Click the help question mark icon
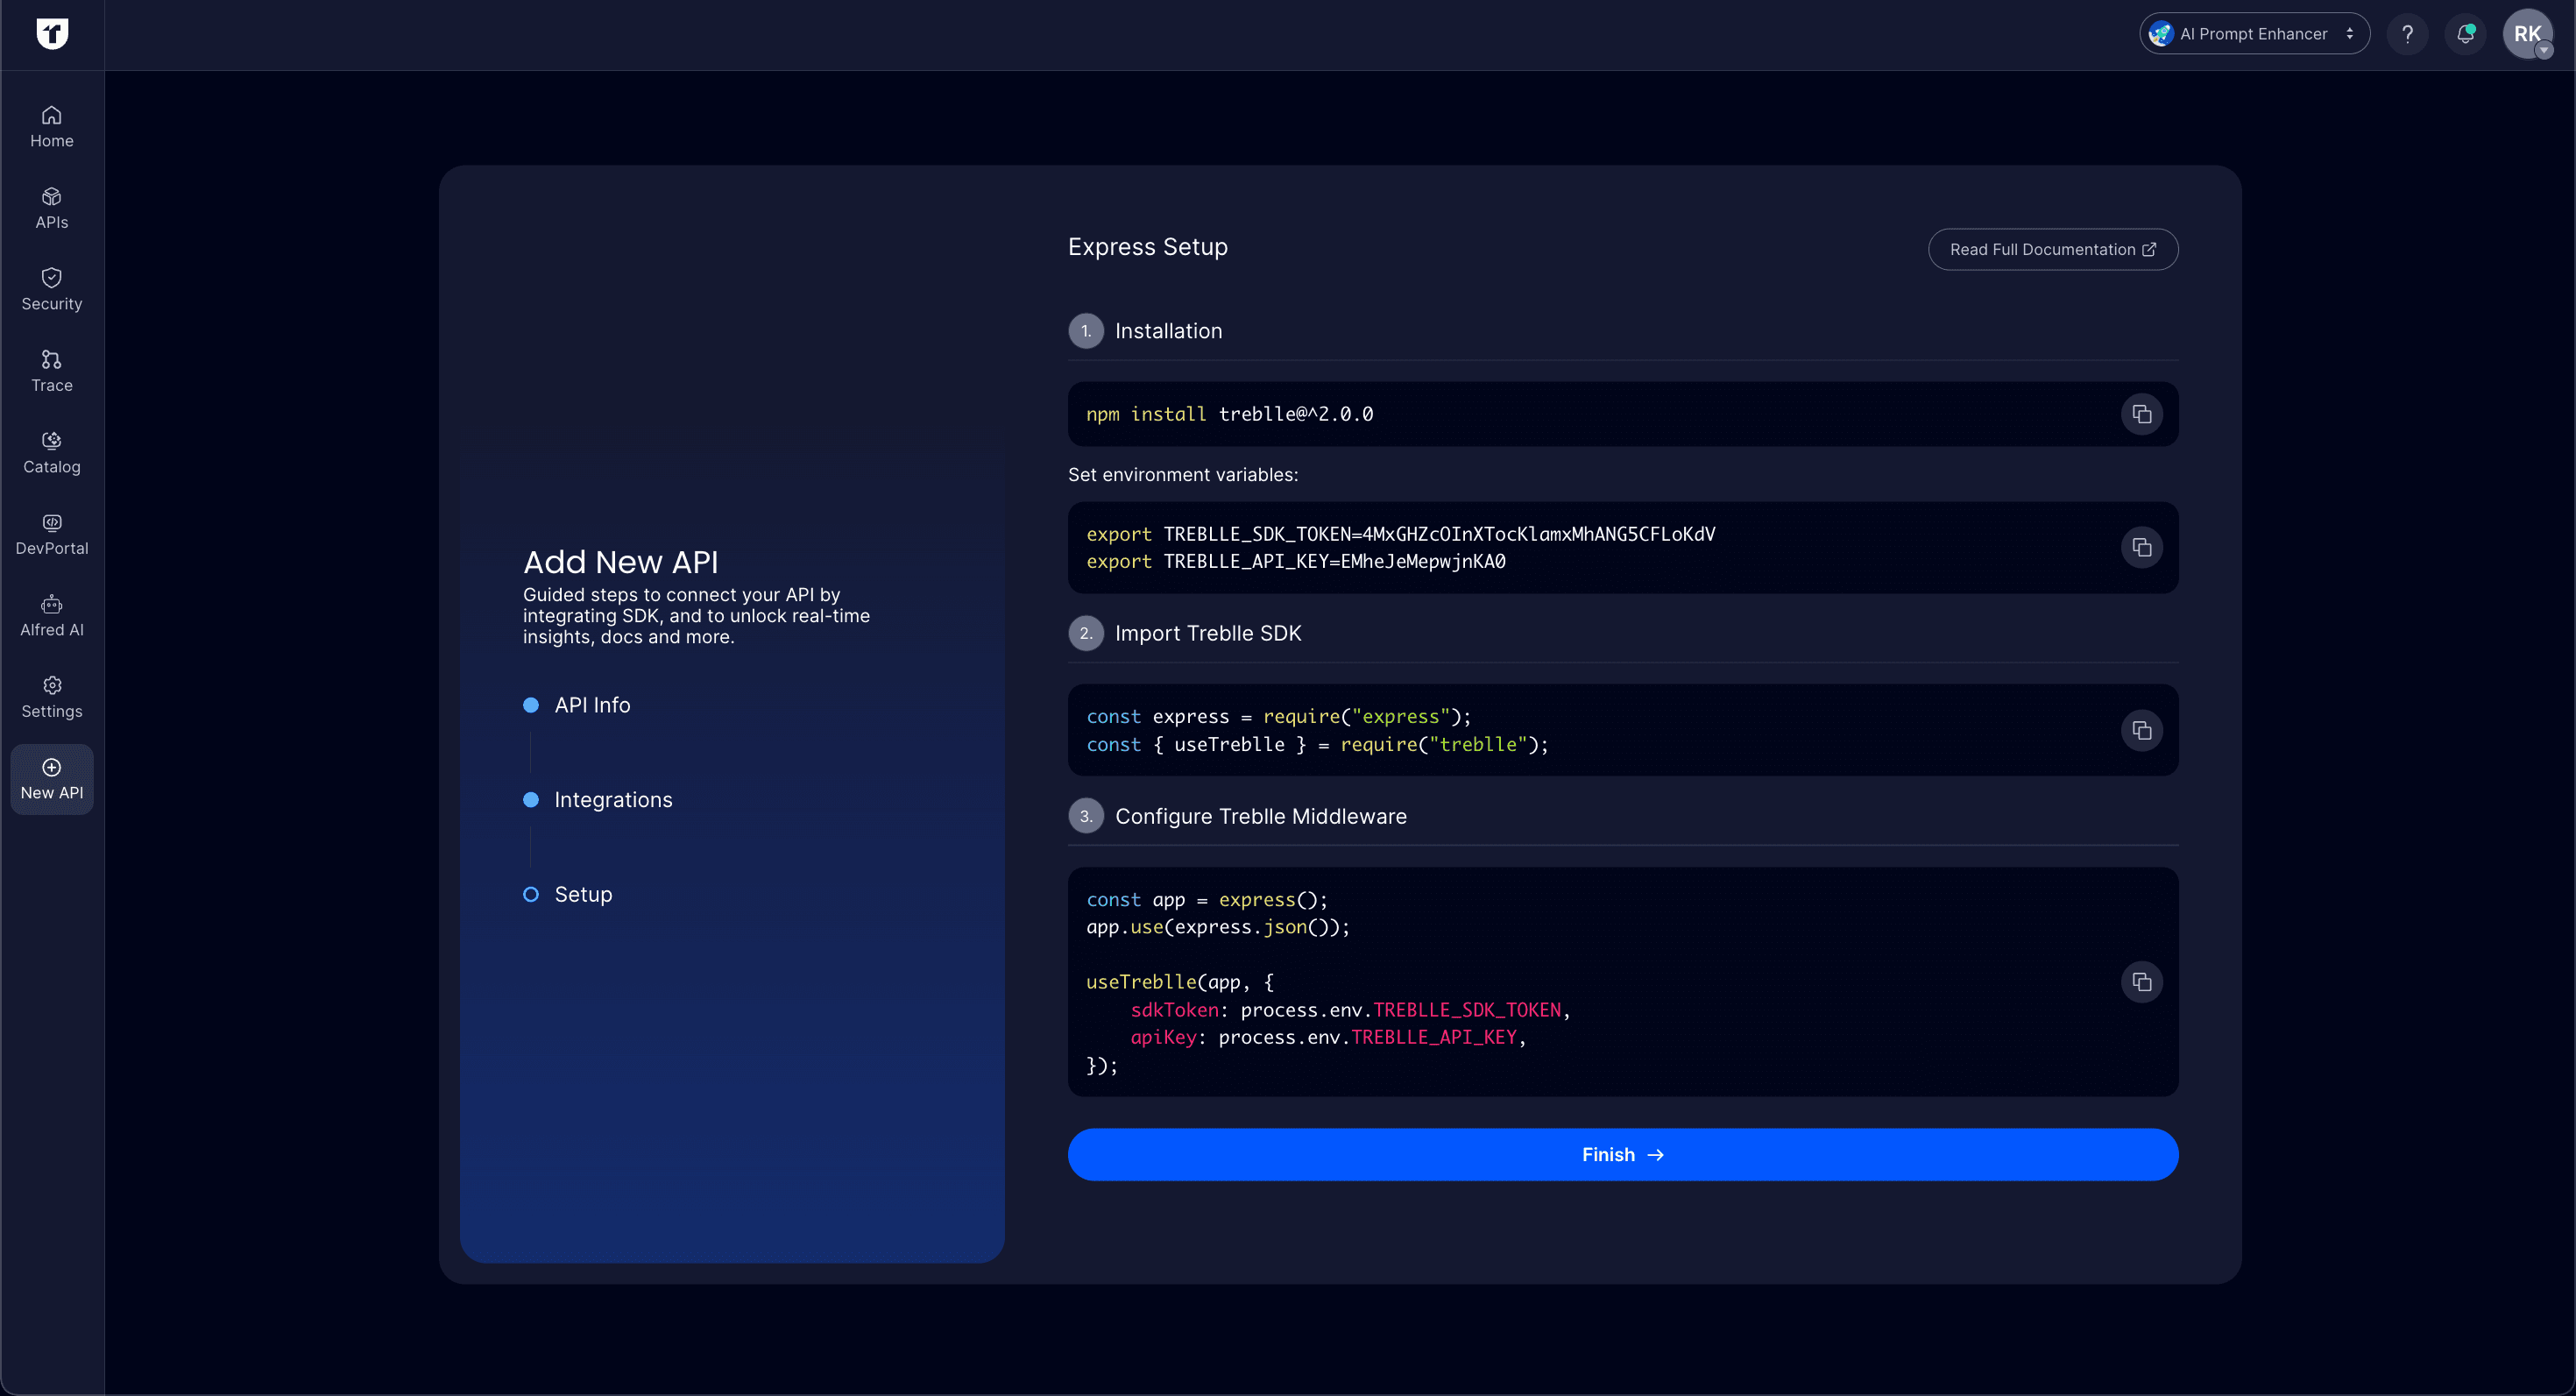The width and height of the screenshot is (2576, 1396). pos(2407,34)
